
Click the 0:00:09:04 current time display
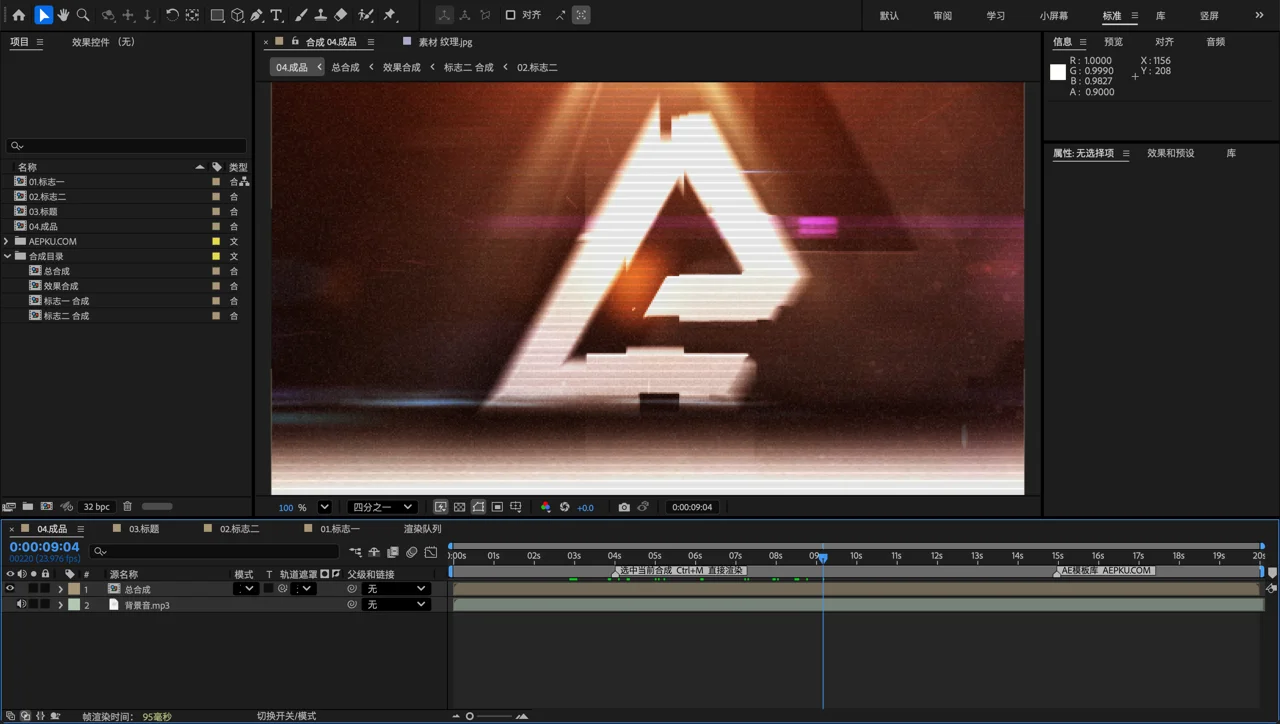44,547
